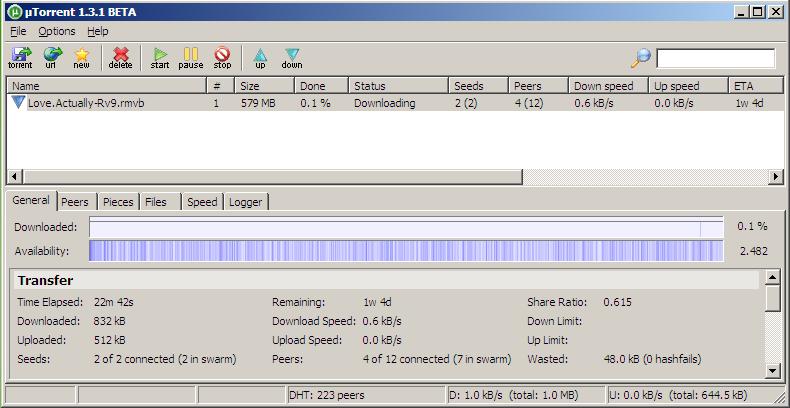Sort by the Status column header
790x408 pixels.
click(x=399, y=86)
